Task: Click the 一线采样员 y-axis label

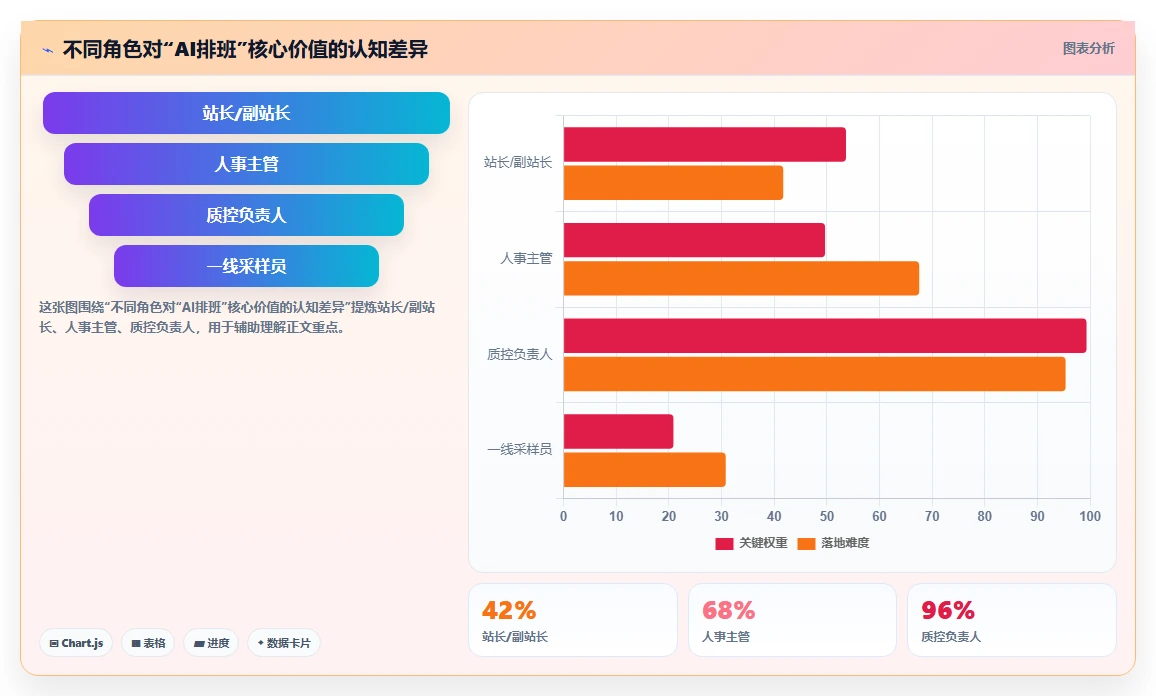Action: point(519,449)
